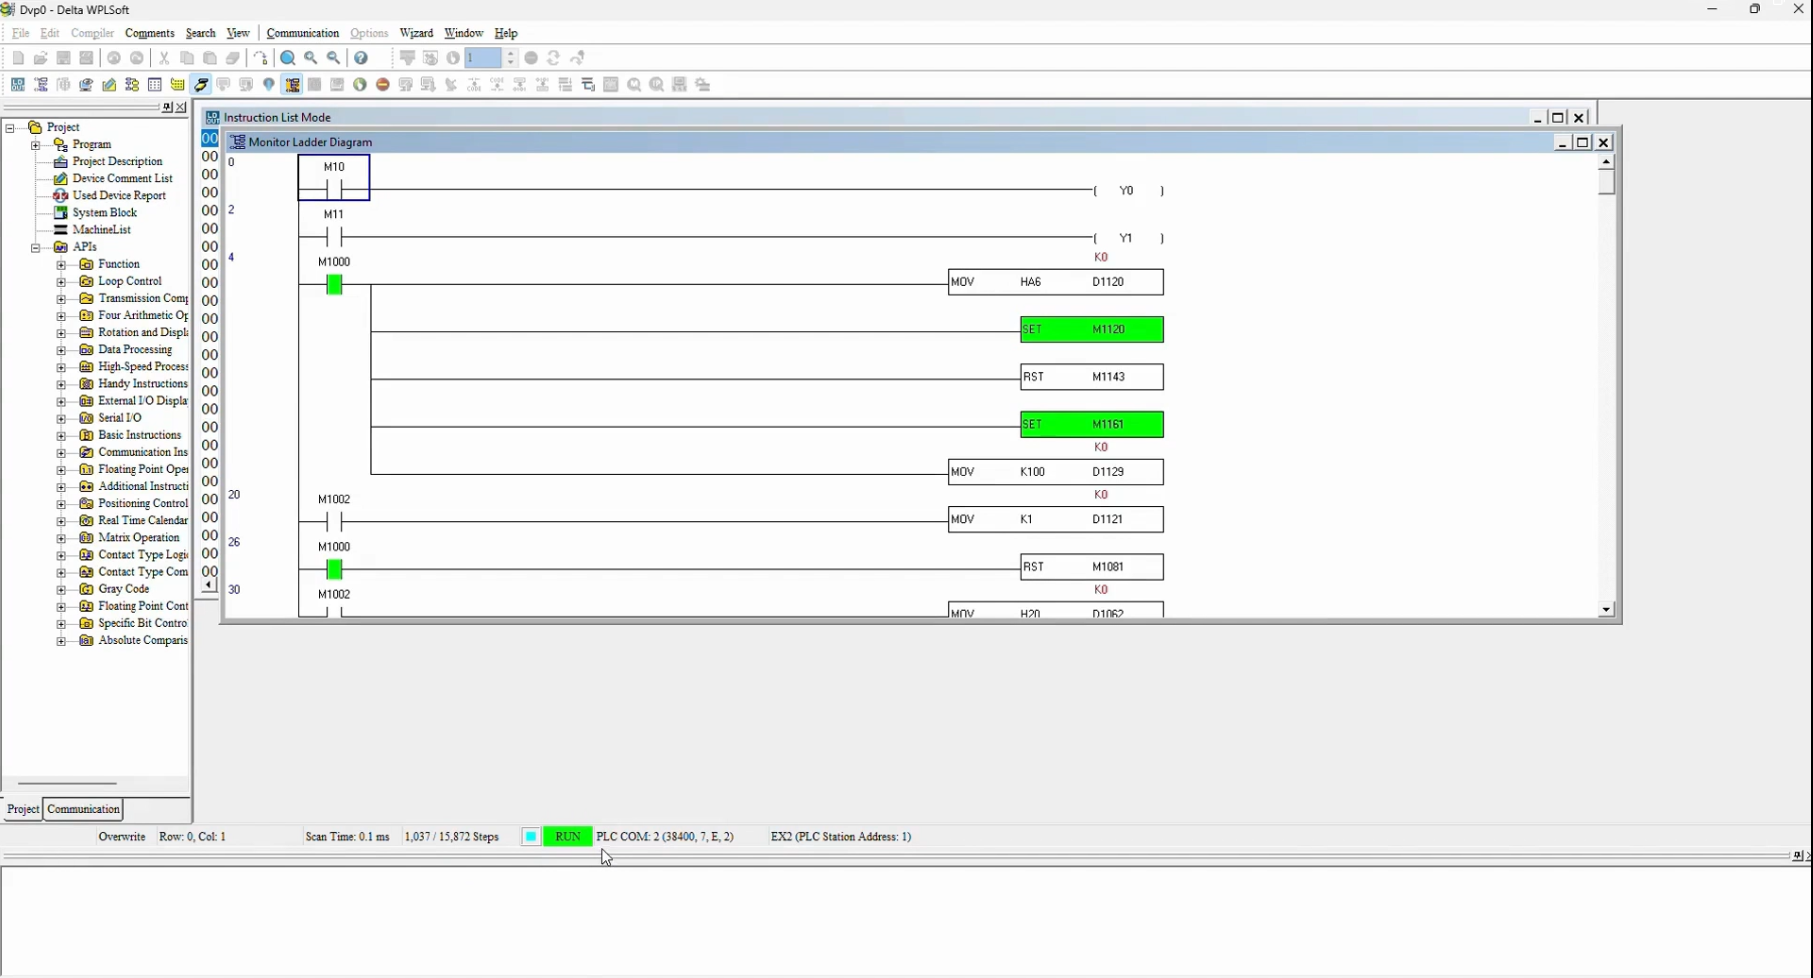
Task: Click the Cut scissors icon
Action: (x=164, y=58)
